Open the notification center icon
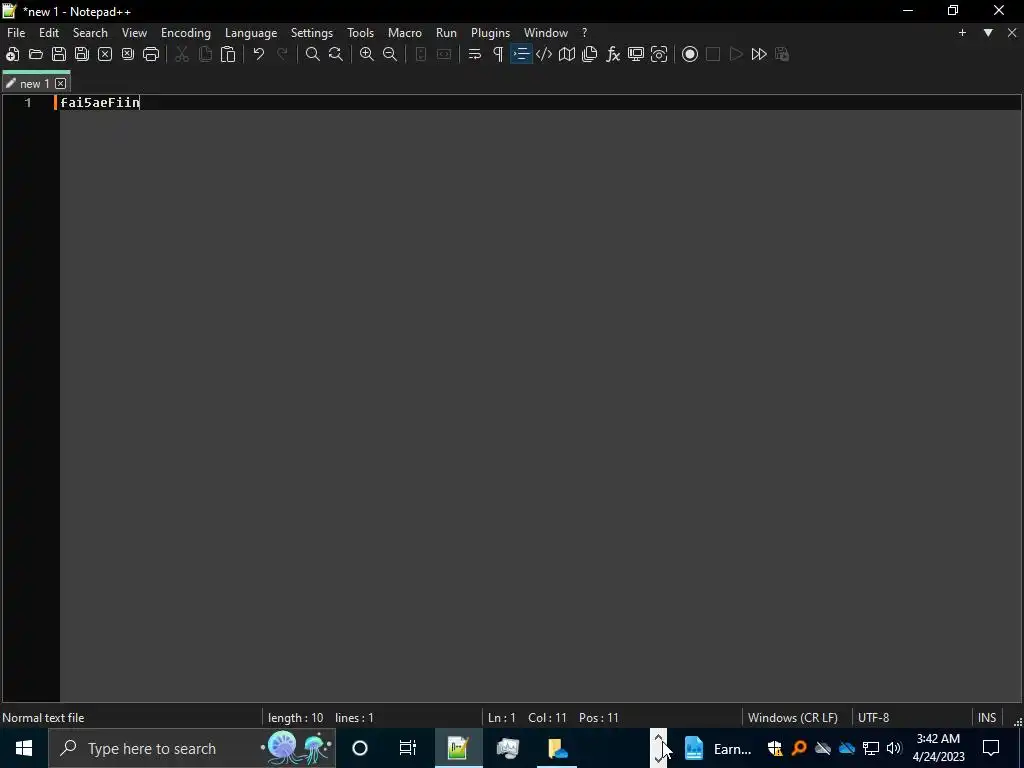 pyautogui.click(x=991, y=748)
